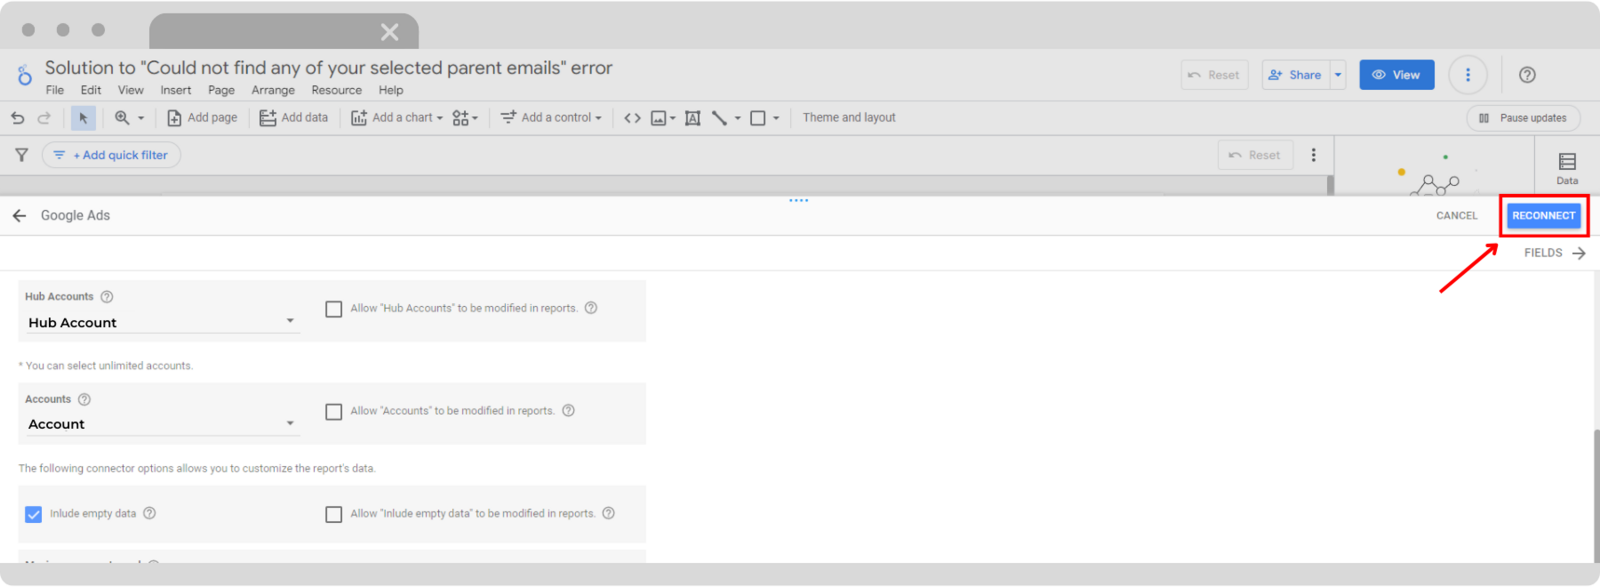Show help for Accounts label
The width and height of the screenshot is (1600, 587).
84,399
